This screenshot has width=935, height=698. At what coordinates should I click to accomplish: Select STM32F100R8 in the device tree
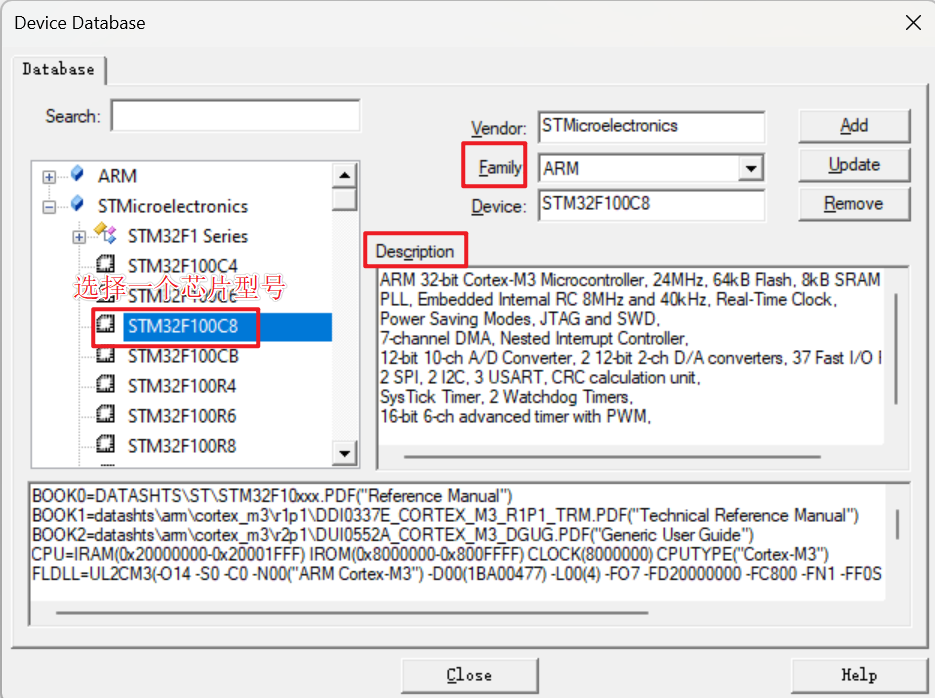pos(182,446)
